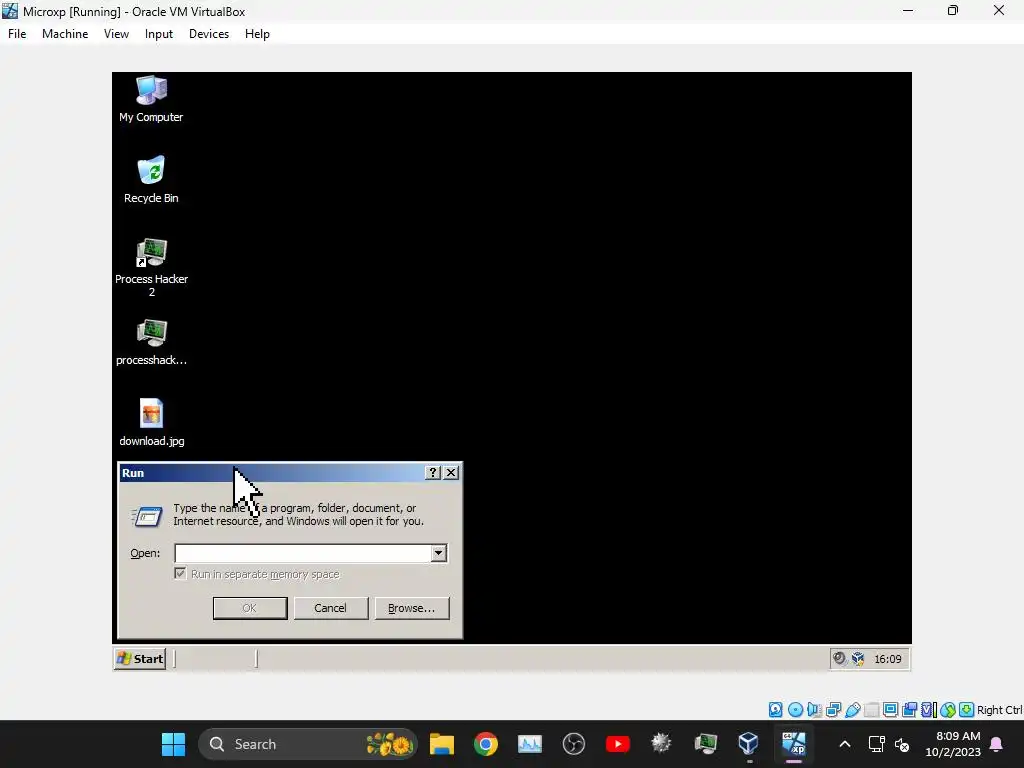
Task: Click the grayed shared folders indicator in VirtualBox status bar
Action: point(871,710)
